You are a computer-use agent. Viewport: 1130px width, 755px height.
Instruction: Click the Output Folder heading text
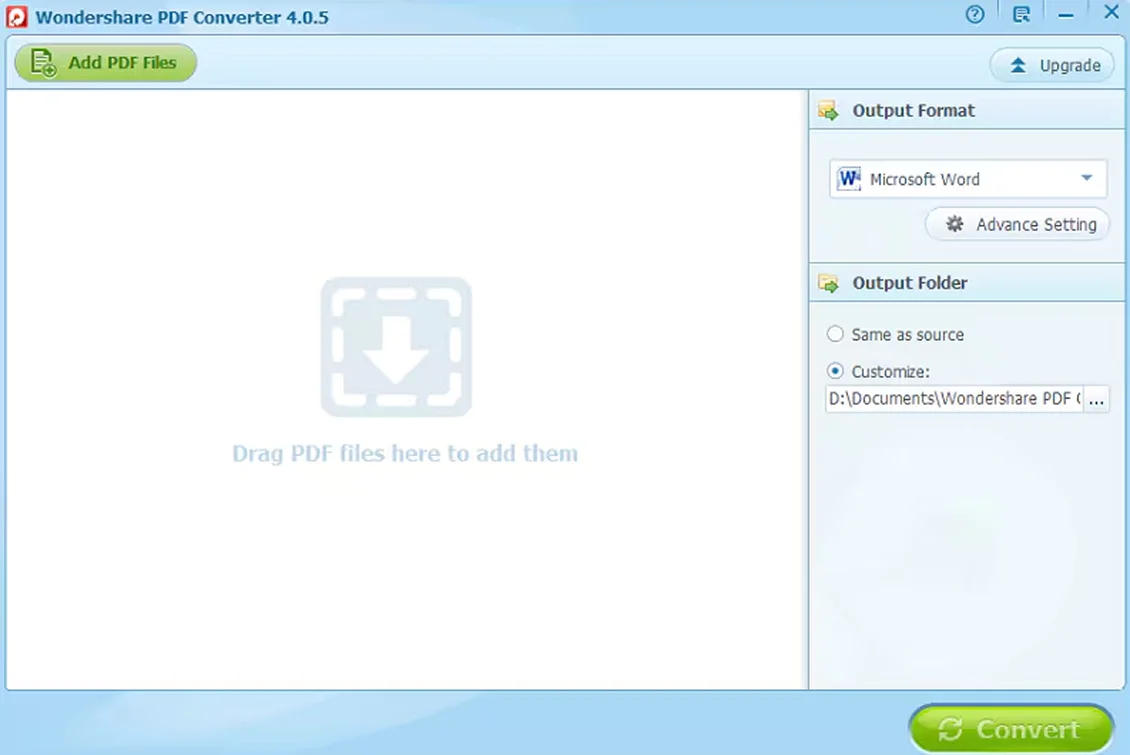(909, 283)
